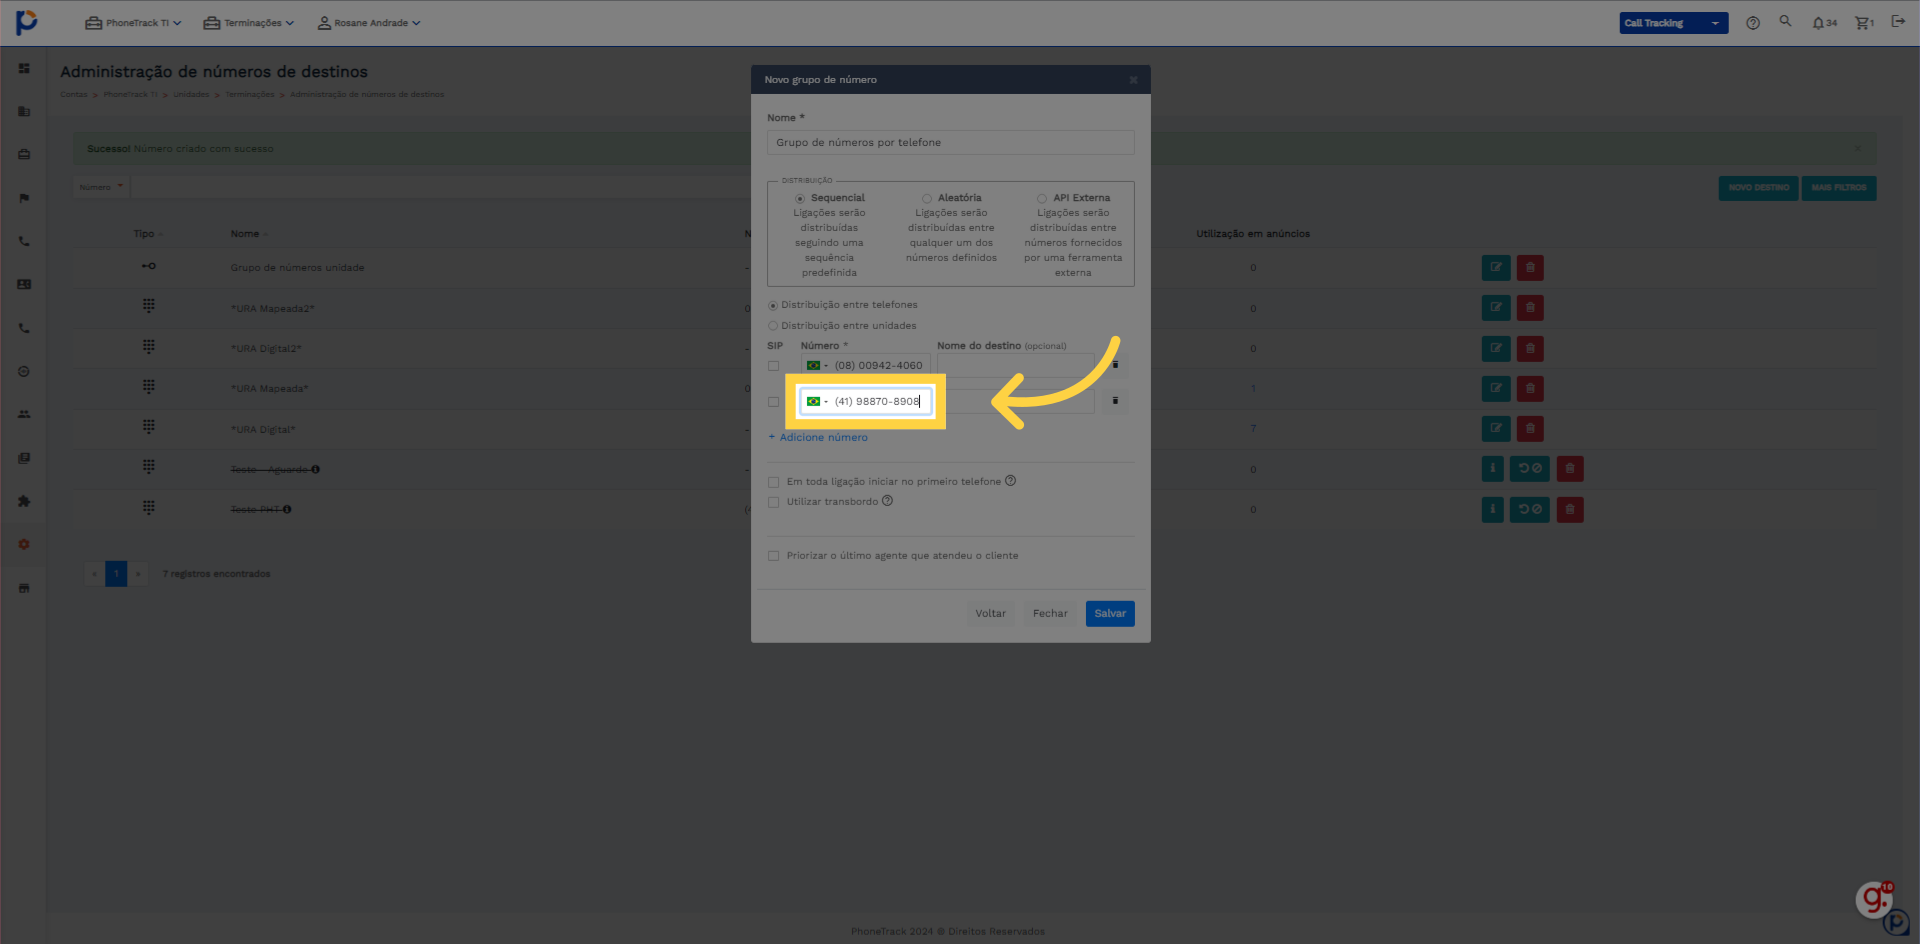Open the help icon in top bar
The width and height of the screenshot is (1920, 944).
point(1753,23)
